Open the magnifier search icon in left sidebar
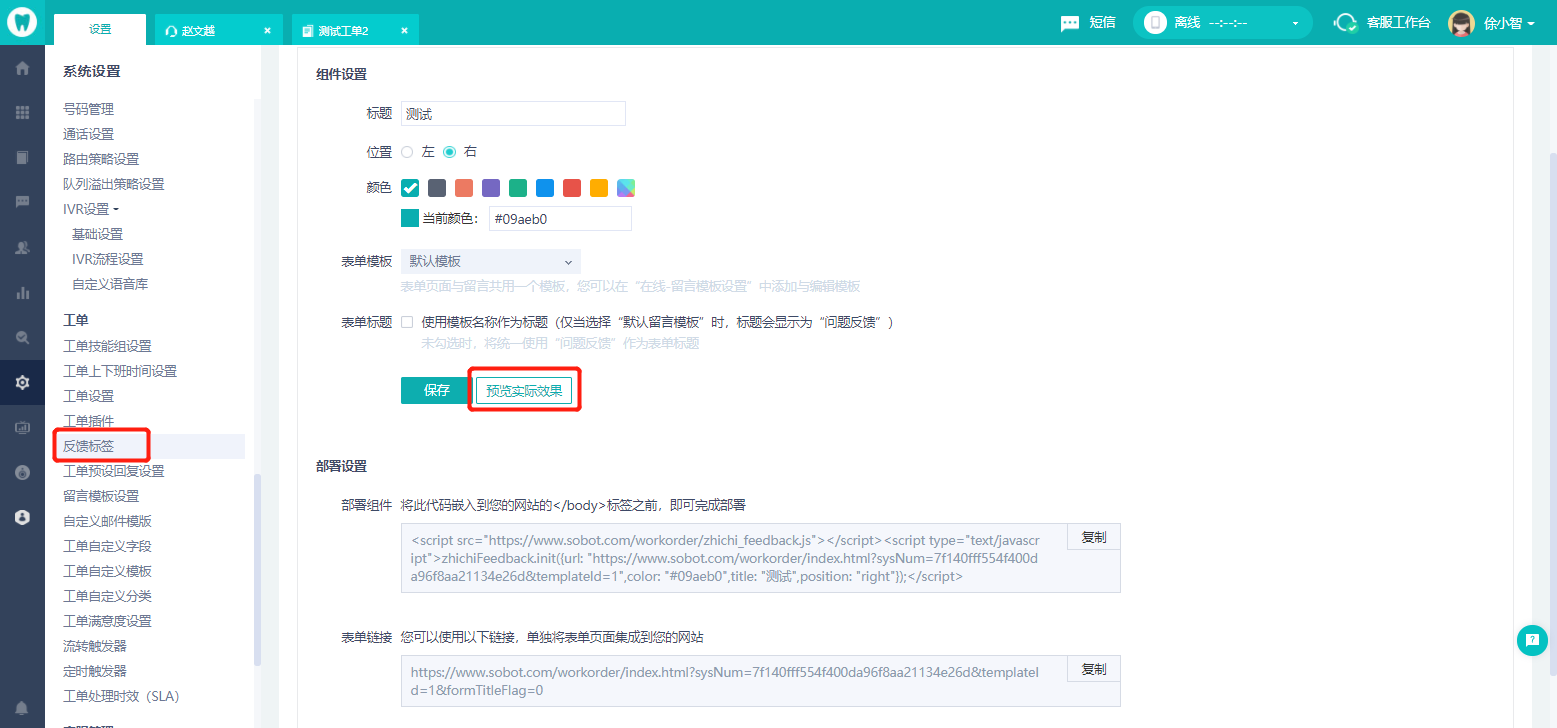Viewport: 1557px width, 728px height. 22,337
